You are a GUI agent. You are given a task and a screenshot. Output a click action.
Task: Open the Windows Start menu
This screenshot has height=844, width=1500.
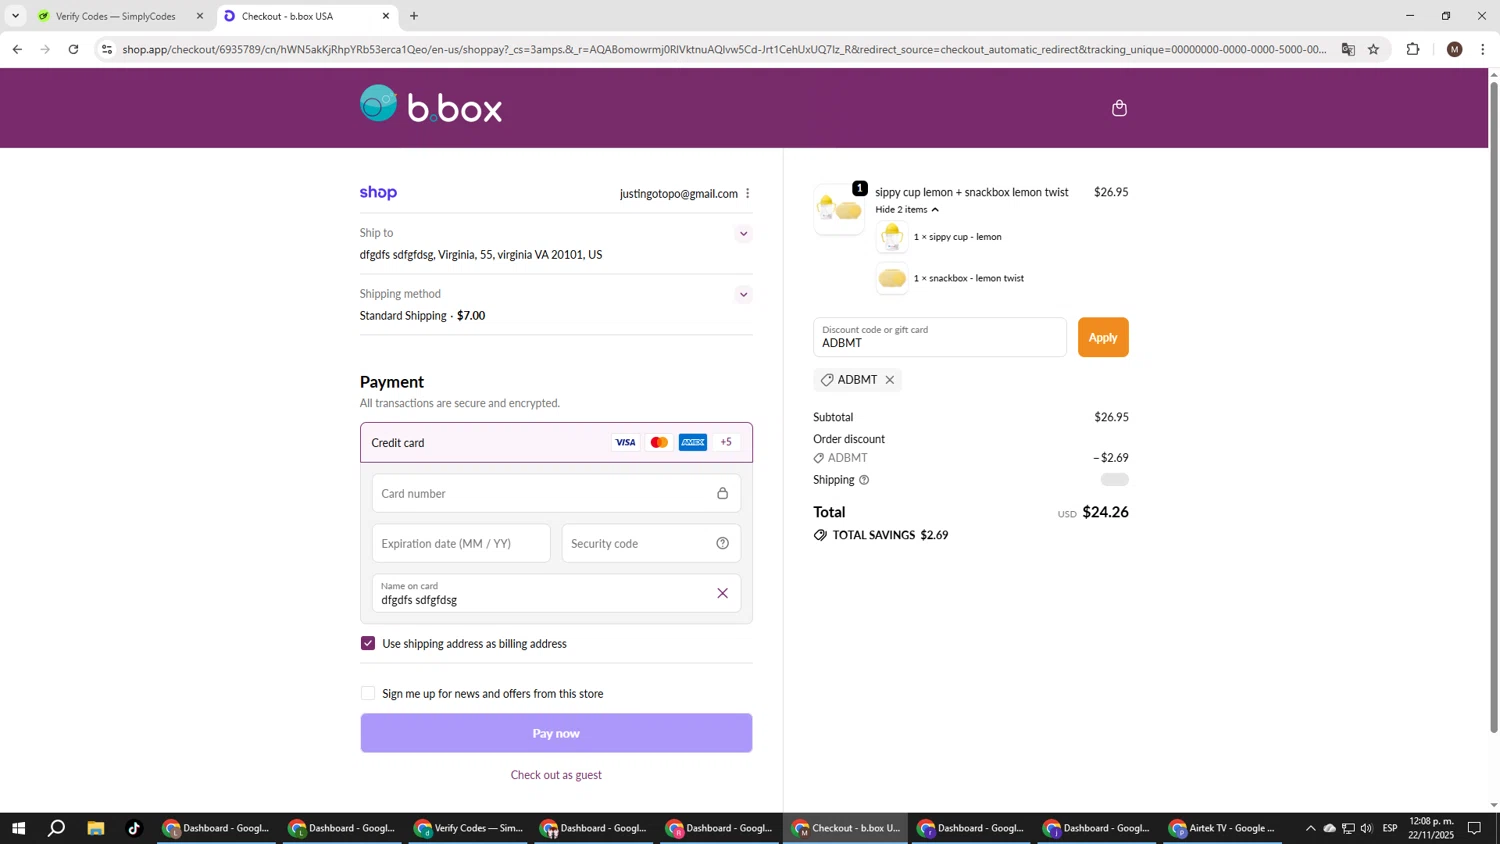(17, 828)
